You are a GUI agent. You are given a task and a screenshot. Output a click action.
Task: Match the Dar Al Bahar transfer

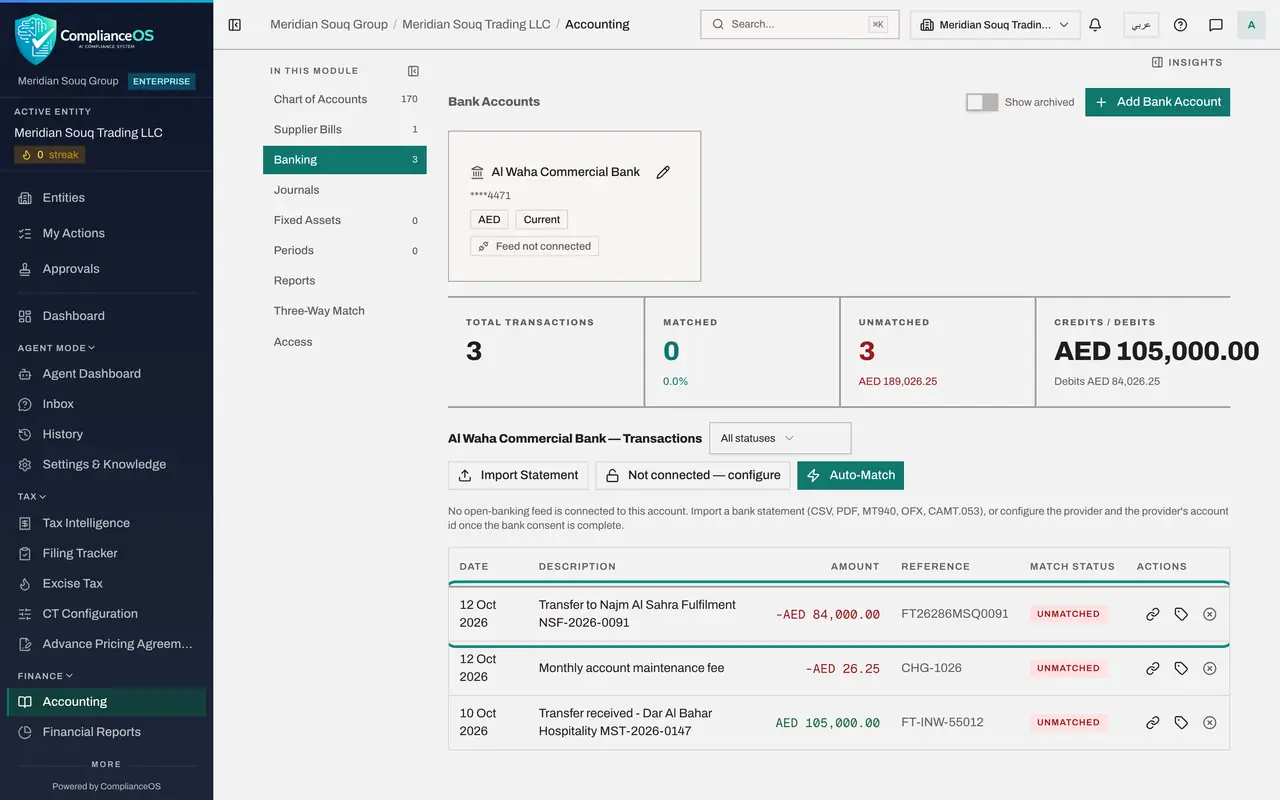(x=1153, y=722)
